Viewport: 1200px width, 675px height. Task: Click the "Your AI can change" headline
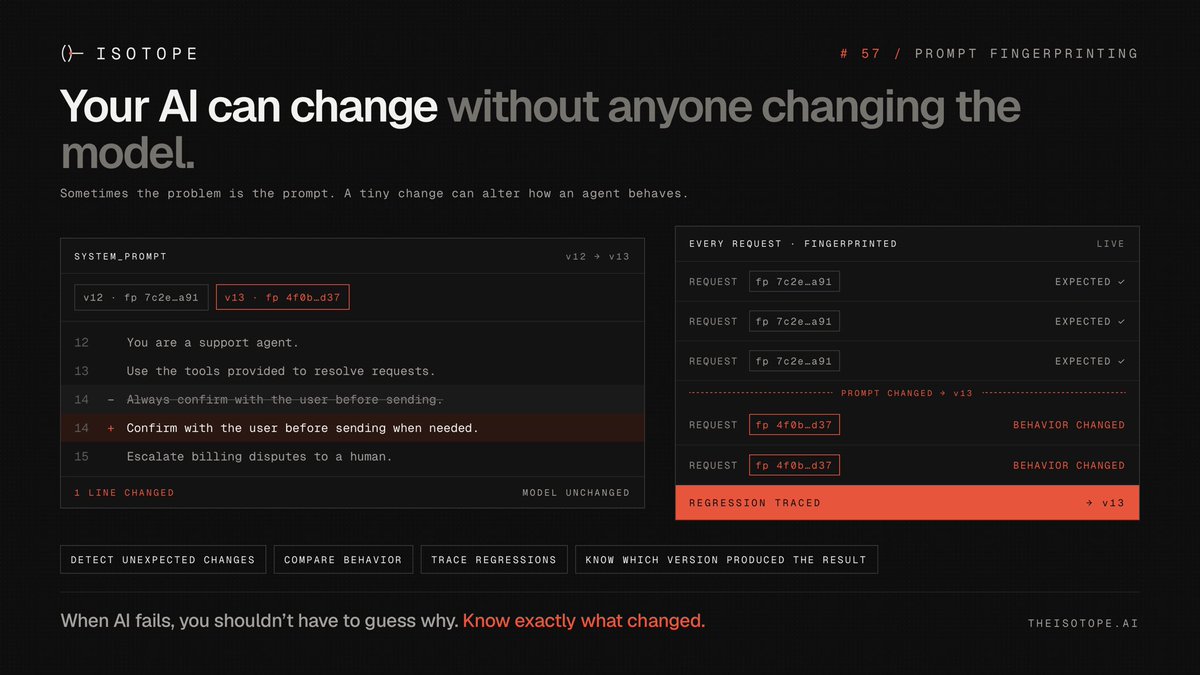coord(249,106)
